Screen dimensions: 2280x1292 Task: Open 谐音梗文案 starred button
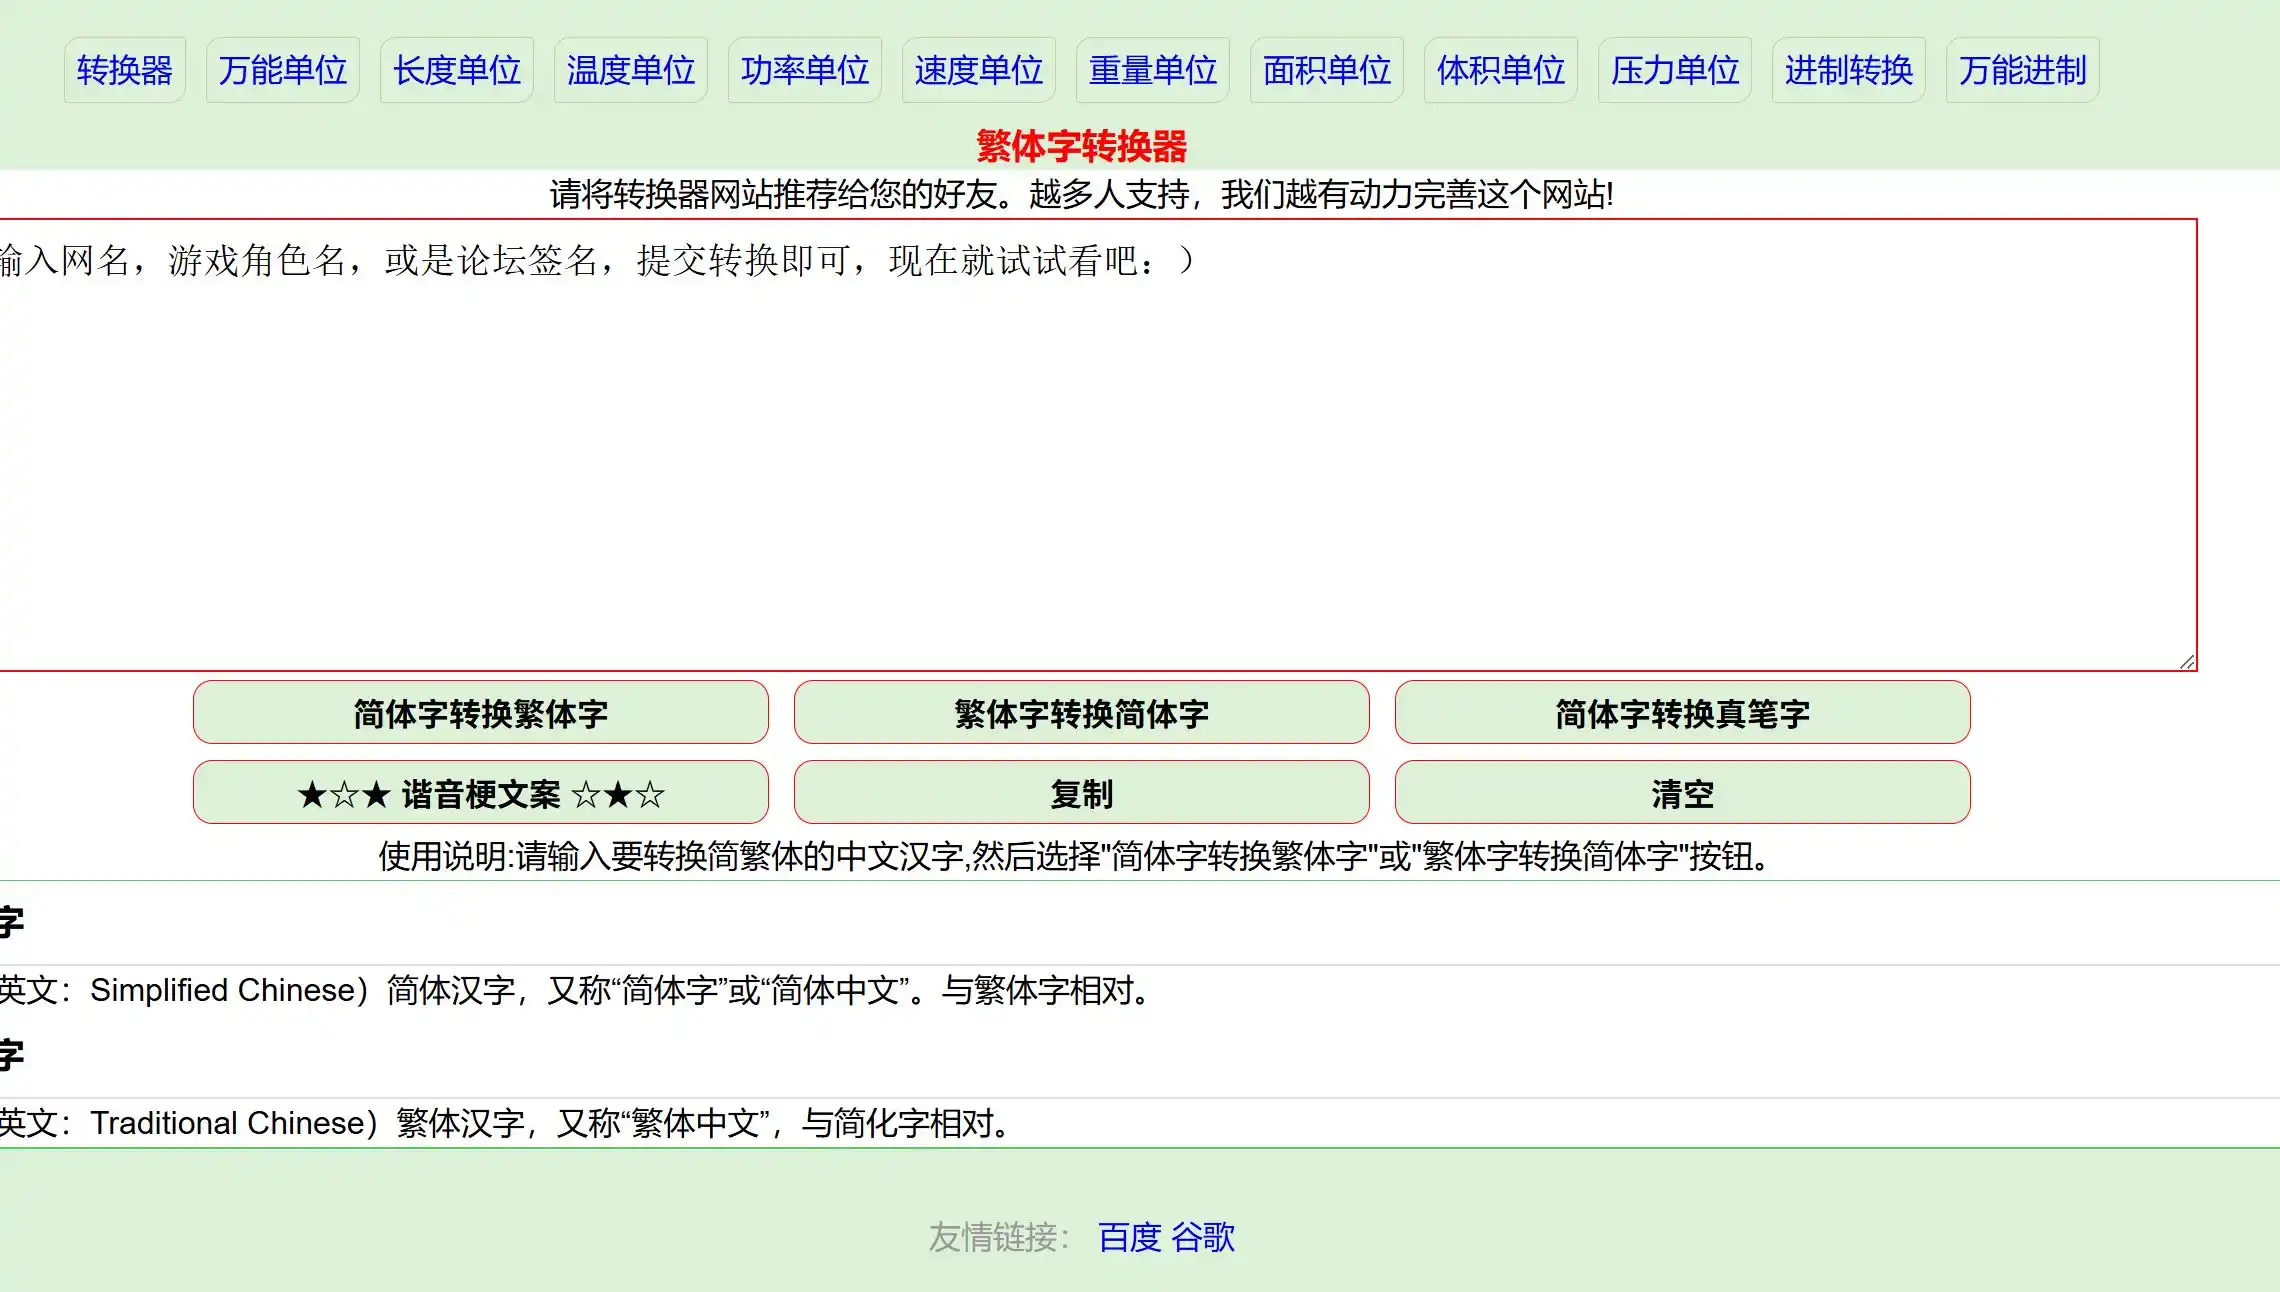481,793
